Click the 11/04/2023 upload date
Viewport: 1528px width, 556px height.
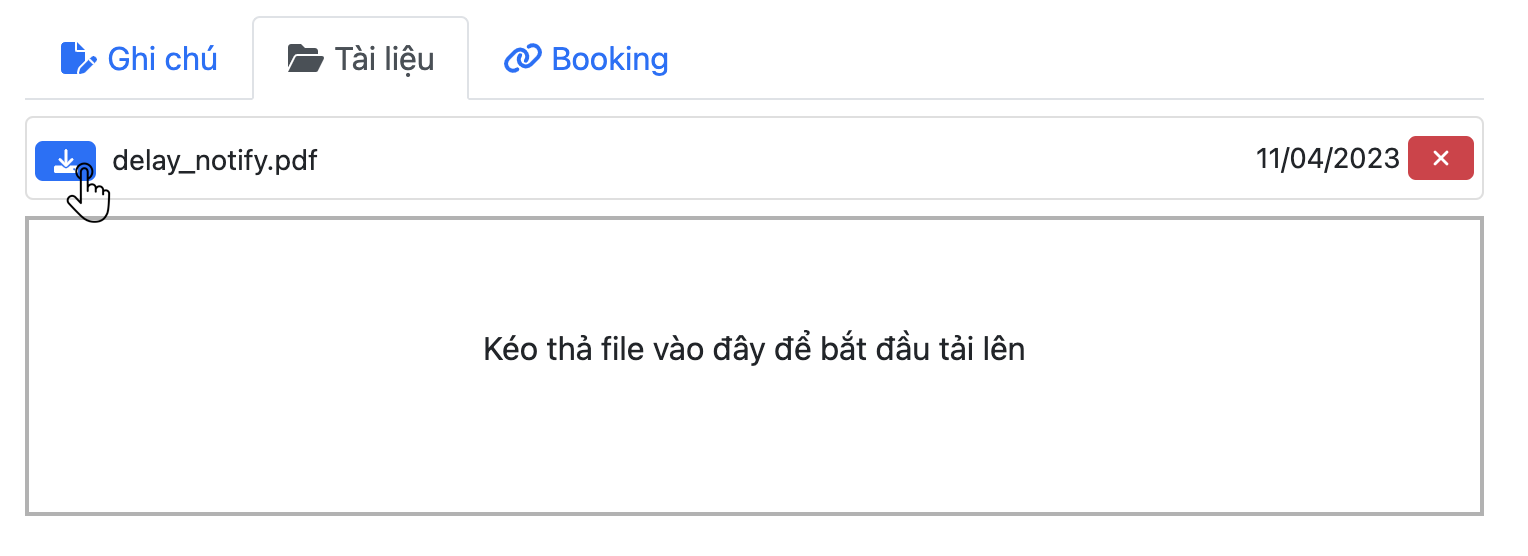[1327, 159]
